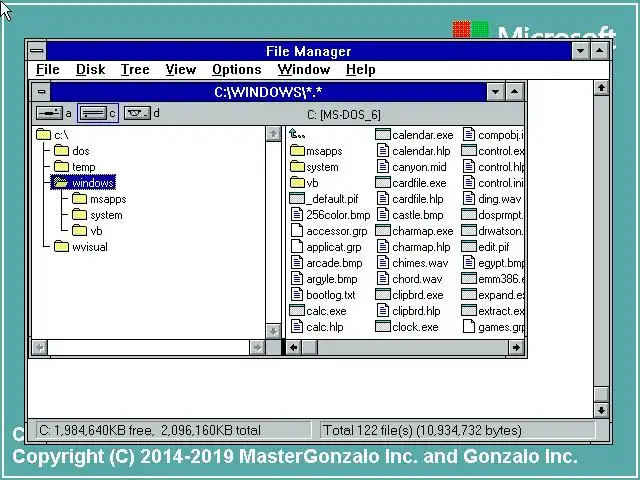Click file list horizontal scroll thumb
Image resolution: width=640 pixels, height=480 pixels.
(309, 347)
